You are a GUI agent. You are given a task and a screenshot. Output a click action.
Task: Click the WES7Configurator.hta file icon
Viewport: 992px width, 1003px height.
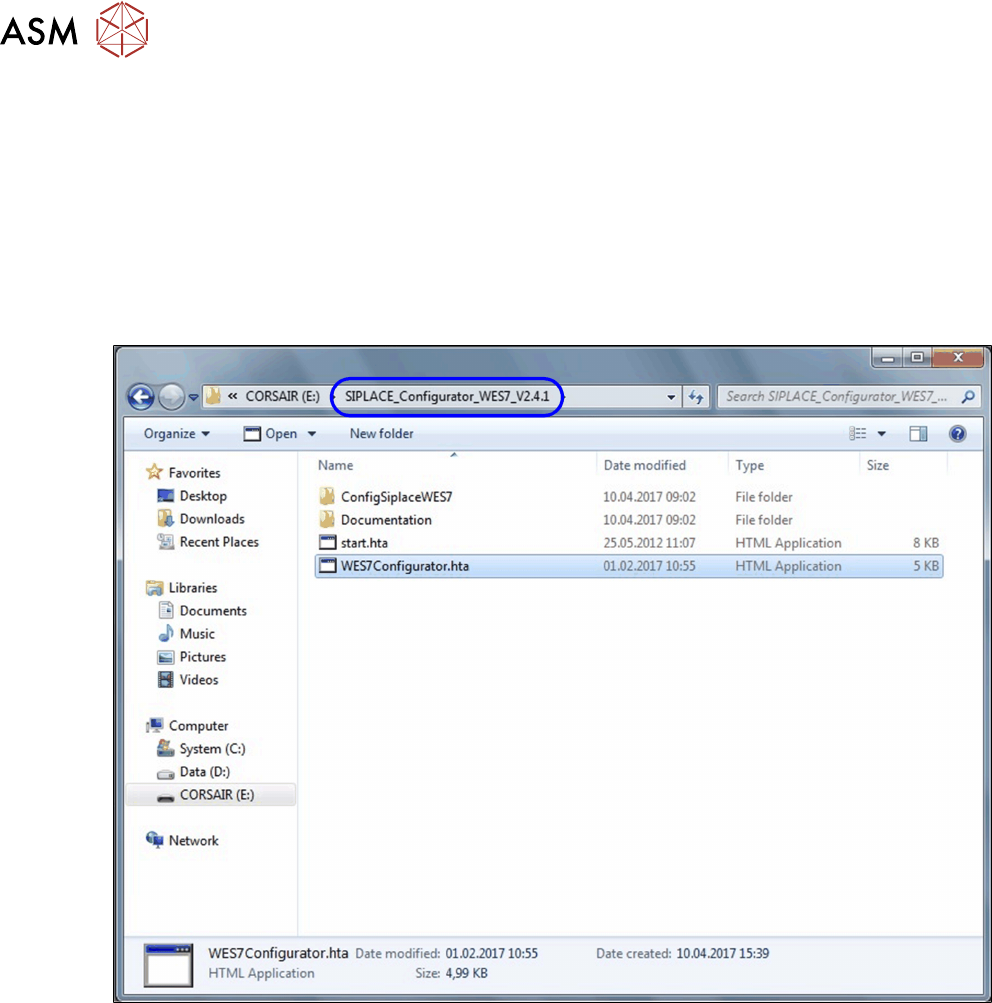tap(327, 565)
